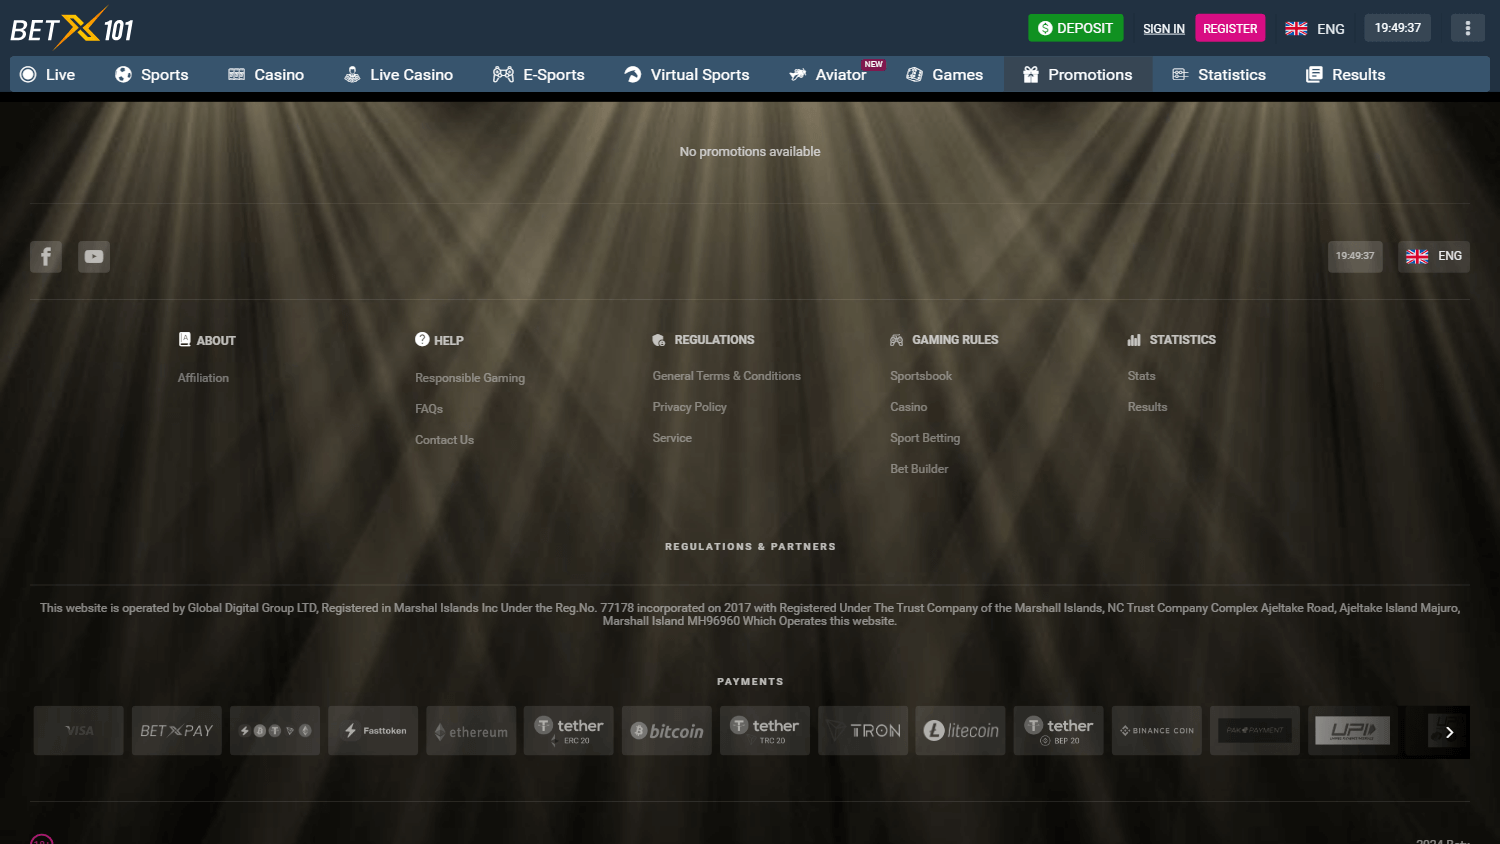The width and height of the screenshot is (1500, 844).
Task: Click the TRON payment logo
Action: [x=863, y=731]
